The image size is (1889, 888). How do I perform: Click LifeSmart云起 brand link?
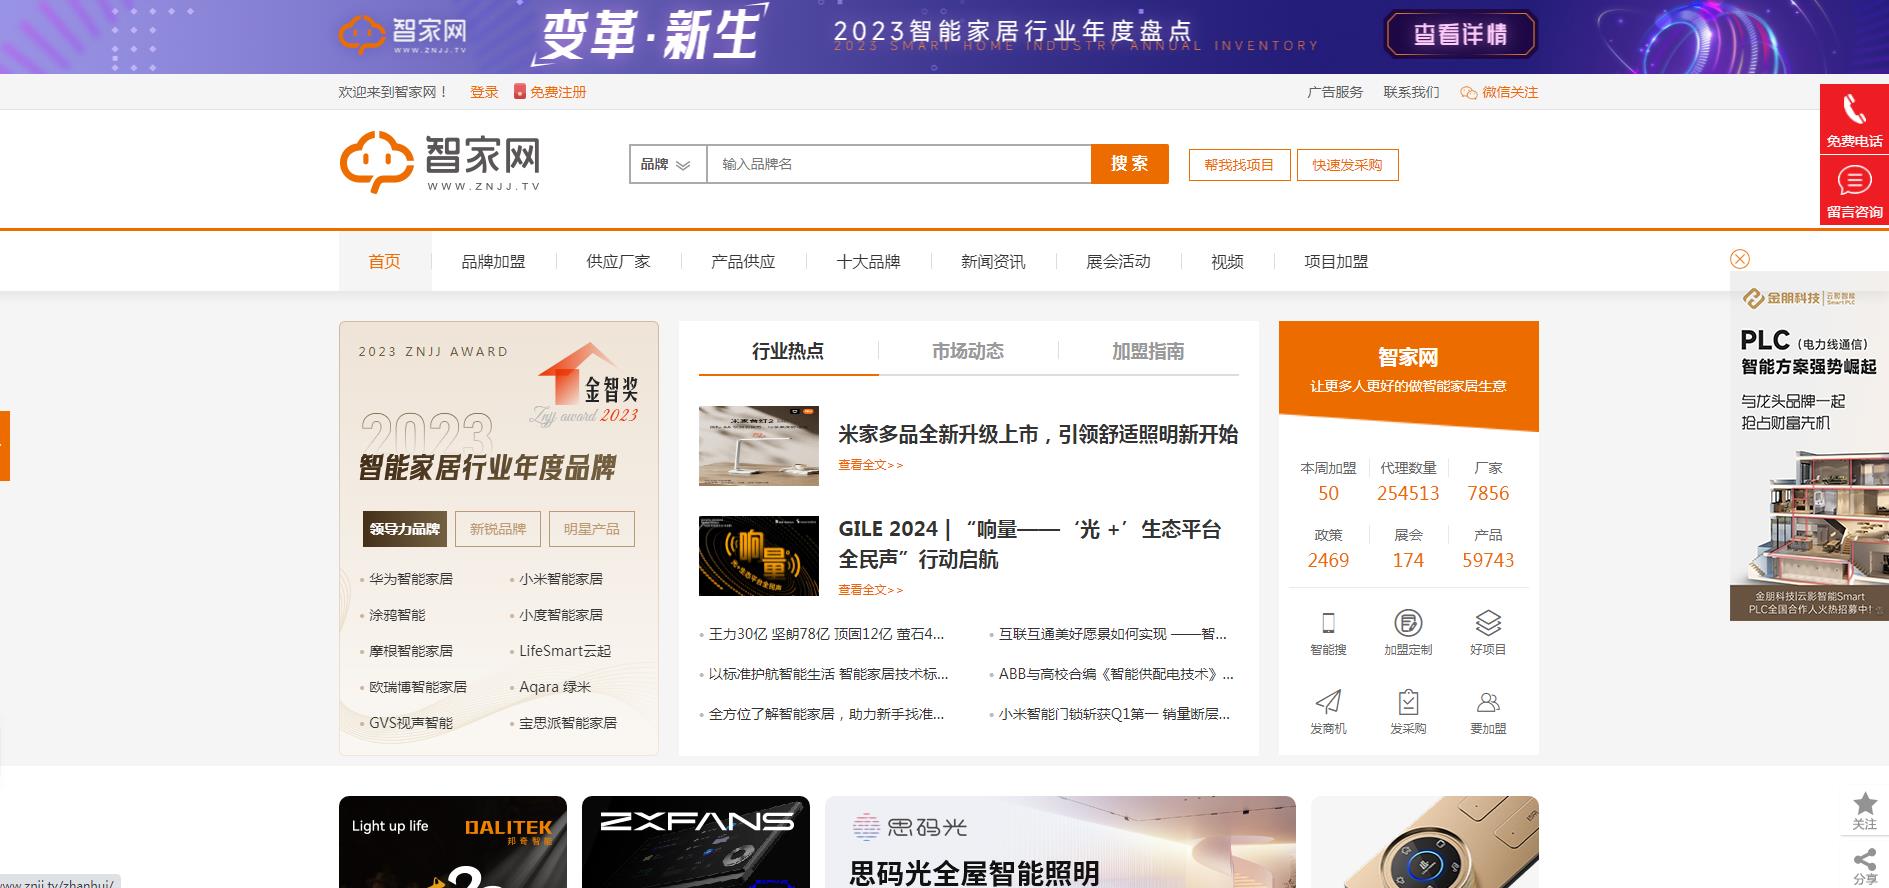pos(565,651)
